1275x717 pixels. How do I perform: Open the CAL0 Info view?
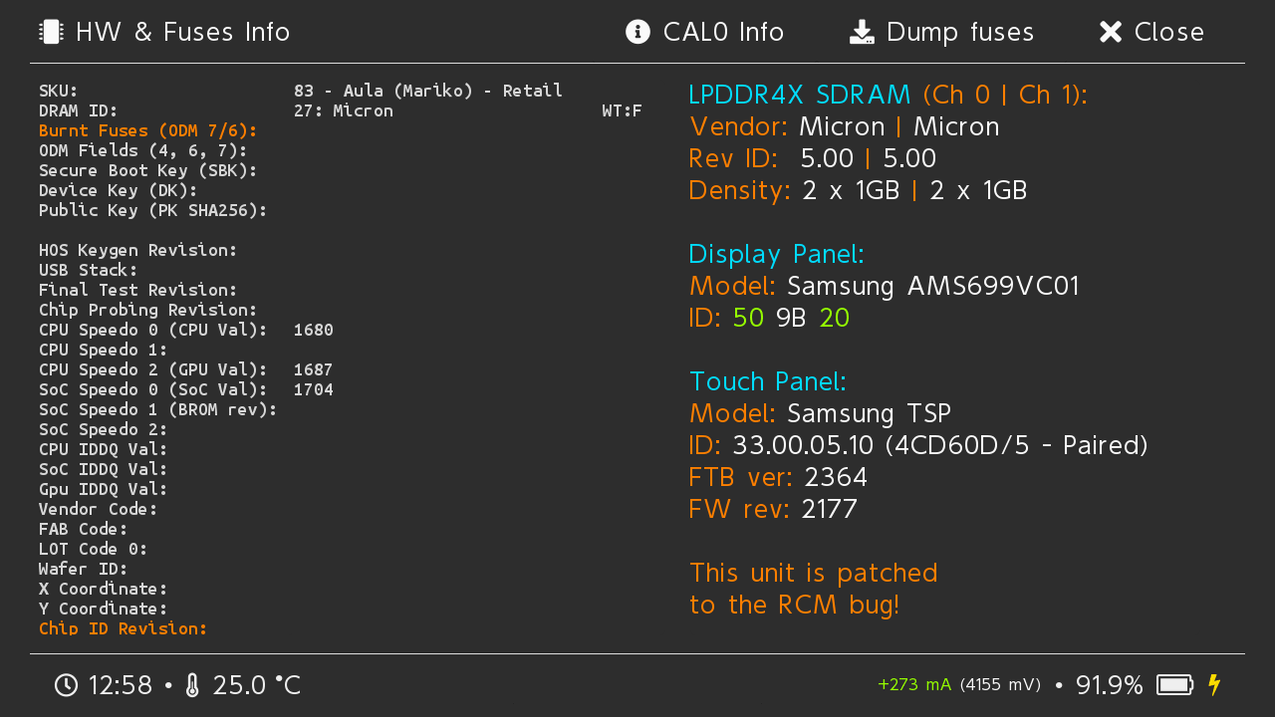pyautogui.click(x=704, y=31)
